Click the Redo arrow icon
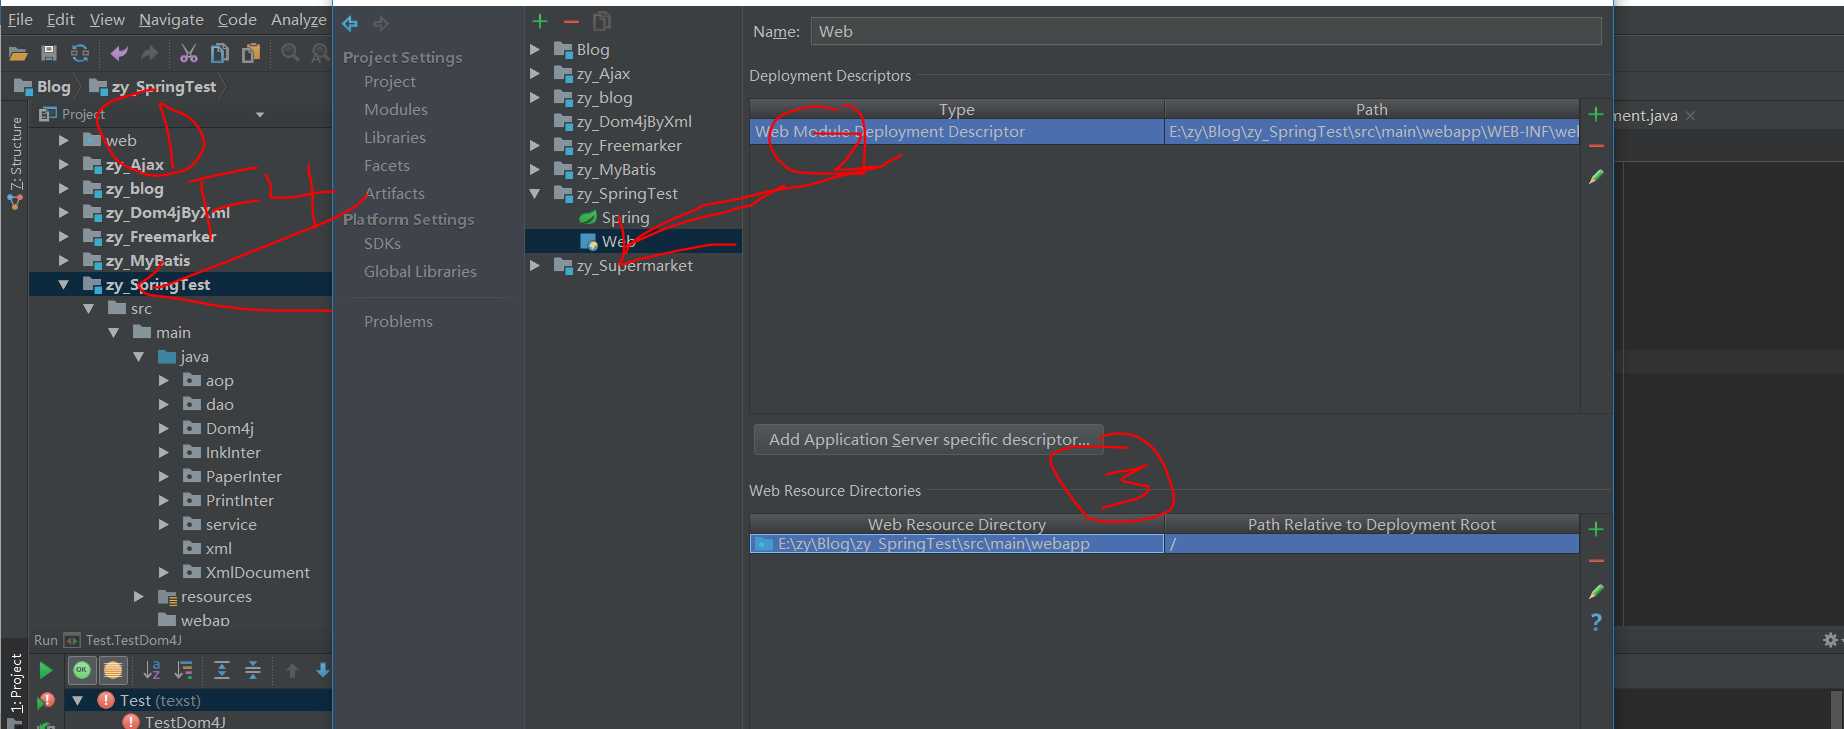 pos(150,53)
